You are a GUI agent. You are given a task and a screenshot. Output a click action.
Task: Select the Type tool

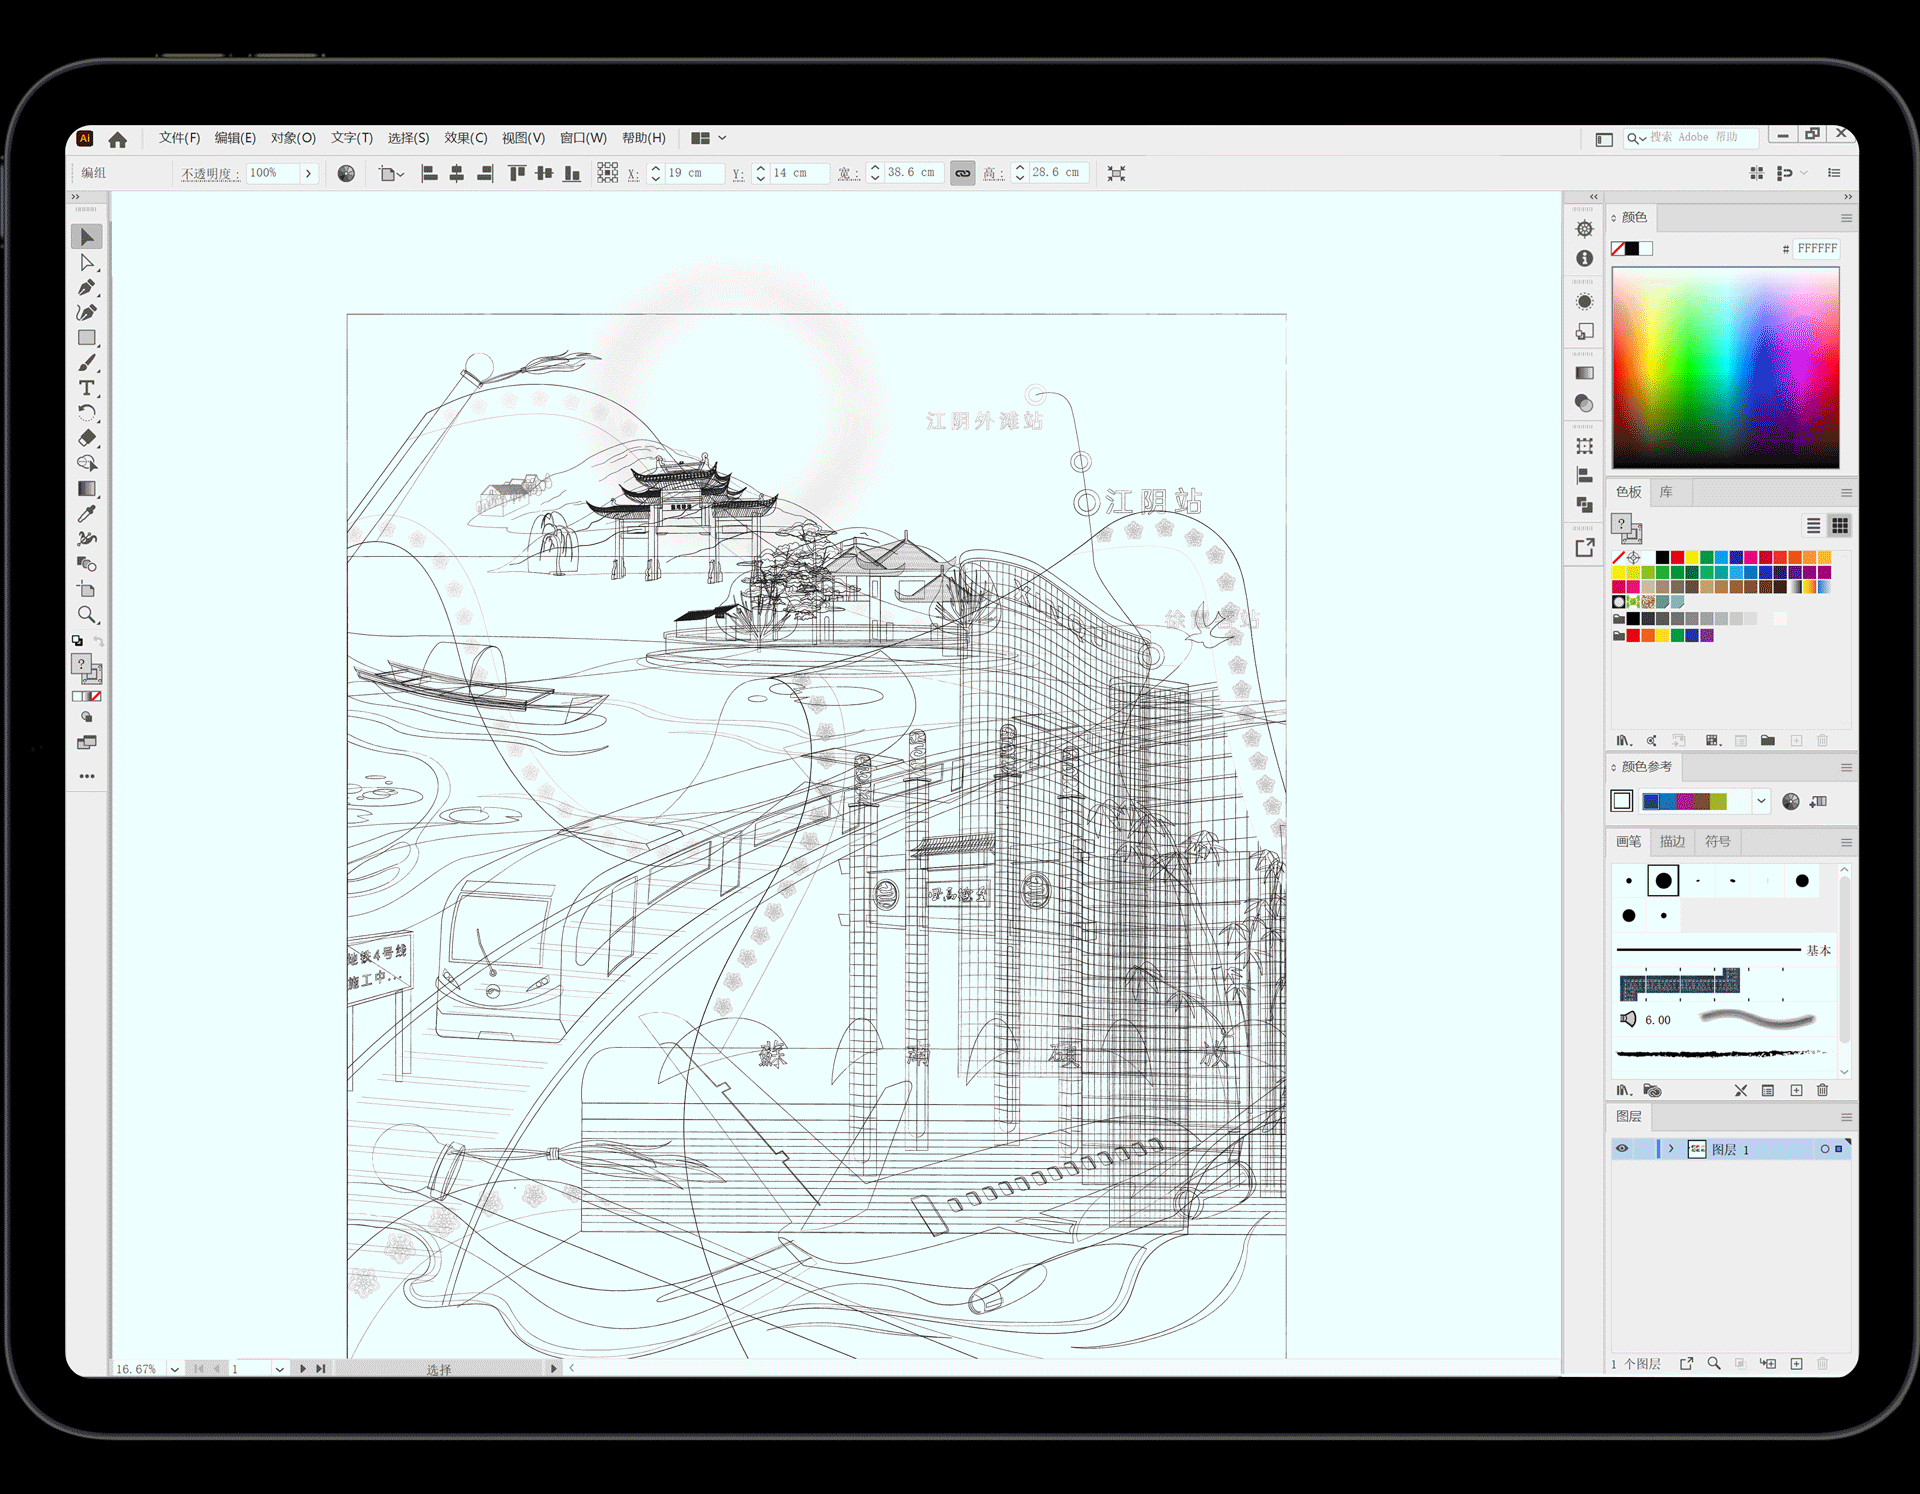click(x=87, y=388)
